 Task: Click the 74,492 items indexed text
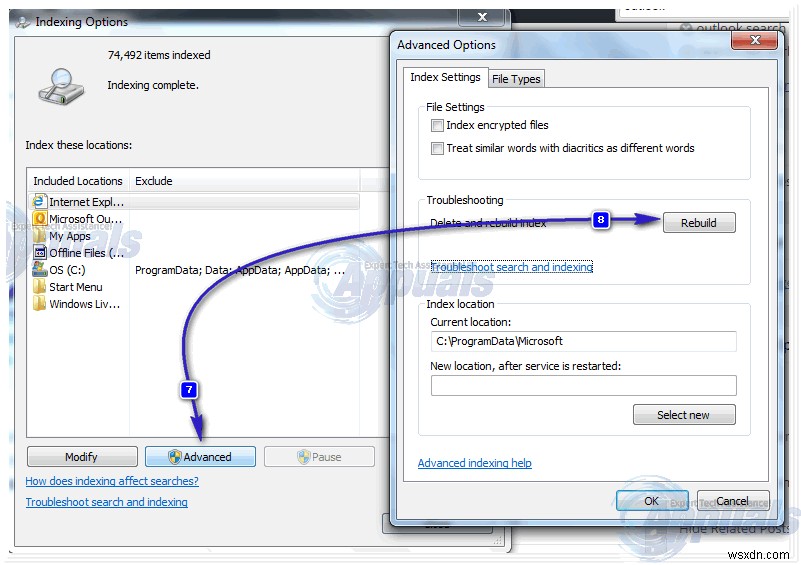pyautogui.click(x=159, y=55)
